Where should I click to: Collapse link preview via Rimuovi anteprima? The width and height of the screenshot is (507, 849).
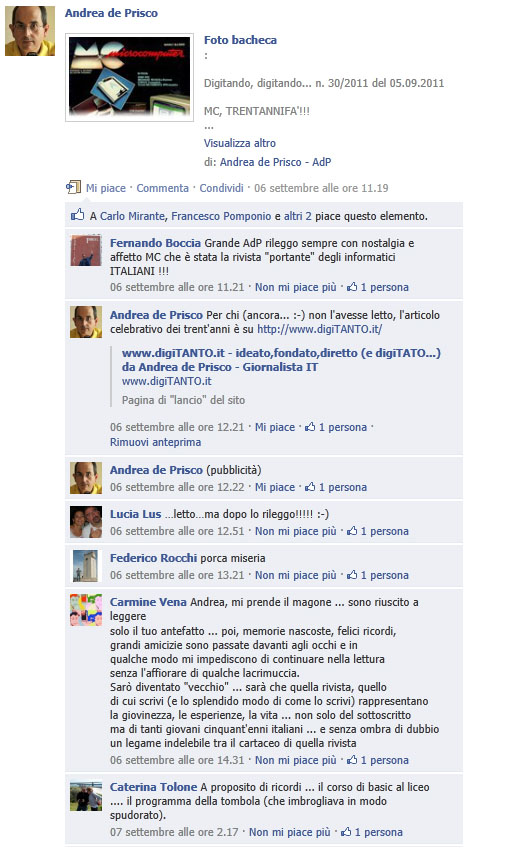[155, 442]
